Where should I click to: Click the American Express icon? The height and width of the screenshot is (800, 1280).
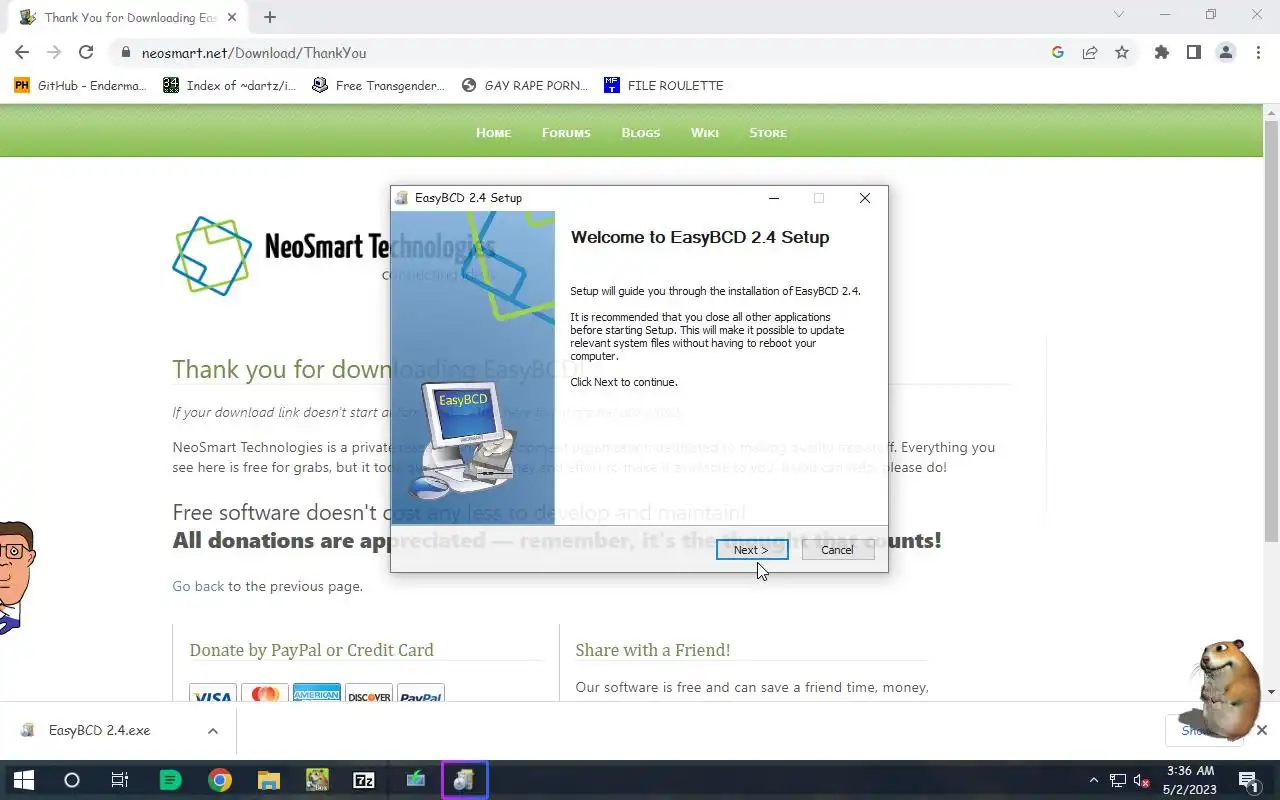317,694
